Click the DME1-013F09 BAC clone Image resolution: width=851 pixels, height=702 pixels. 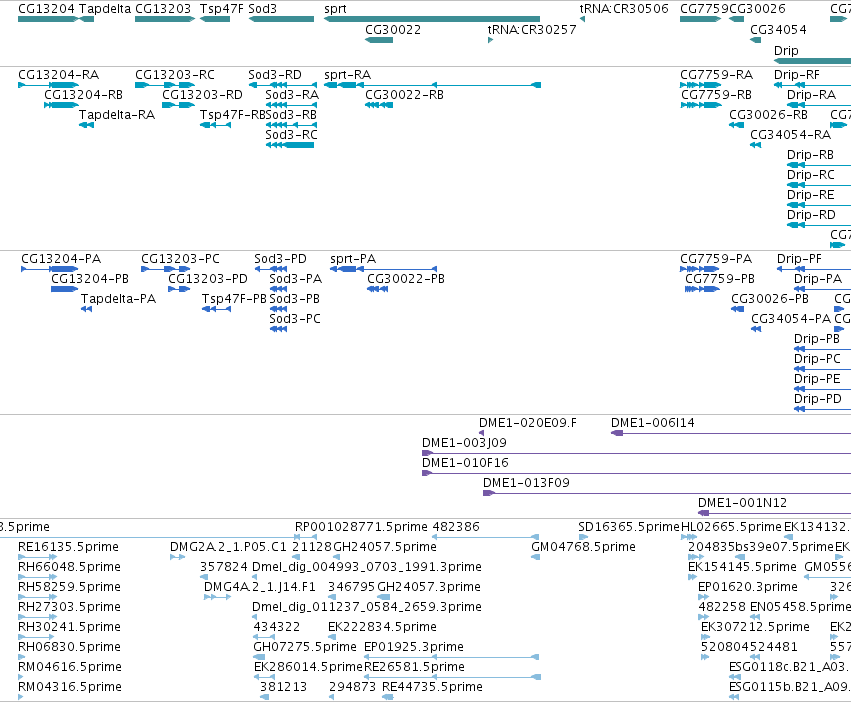(x=667, y=493)
